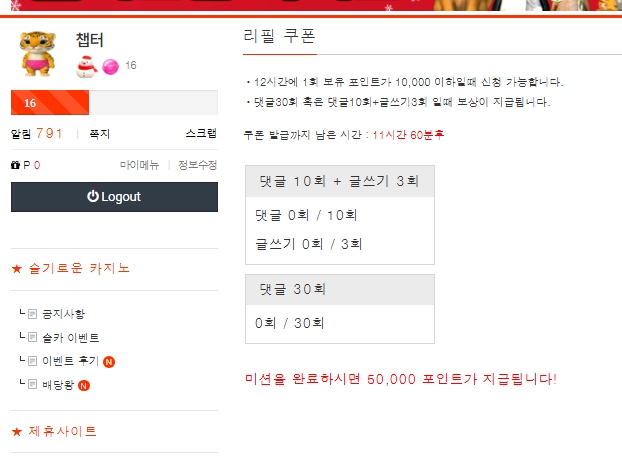Click the tiger avatar profile image
622x462 pixels.
point(38,54)
